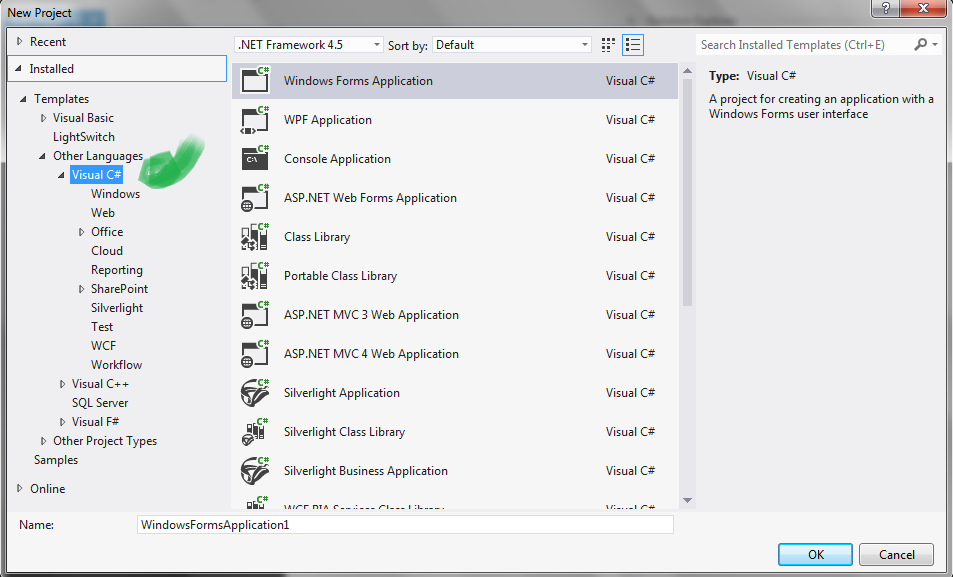Click the Class Library template icon

click(255, 237)
